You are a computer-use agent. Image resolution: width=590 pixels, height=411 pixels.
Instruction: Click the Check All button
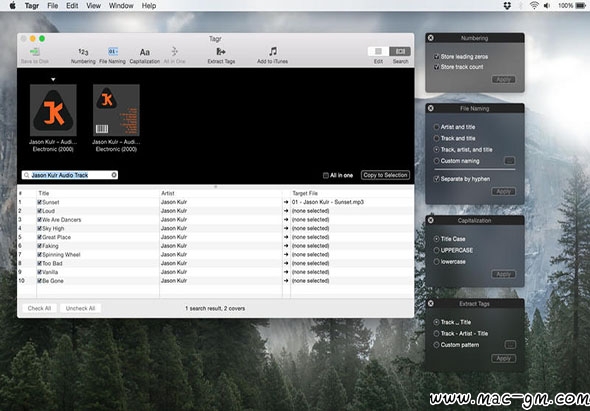pyautogui.click(x=39, y=308)
